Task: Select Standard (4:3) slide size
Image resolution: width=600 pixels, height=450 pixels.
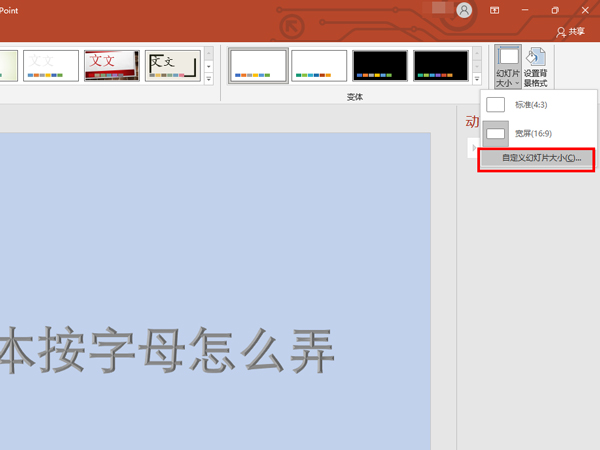Action: (x=530, y=104)
